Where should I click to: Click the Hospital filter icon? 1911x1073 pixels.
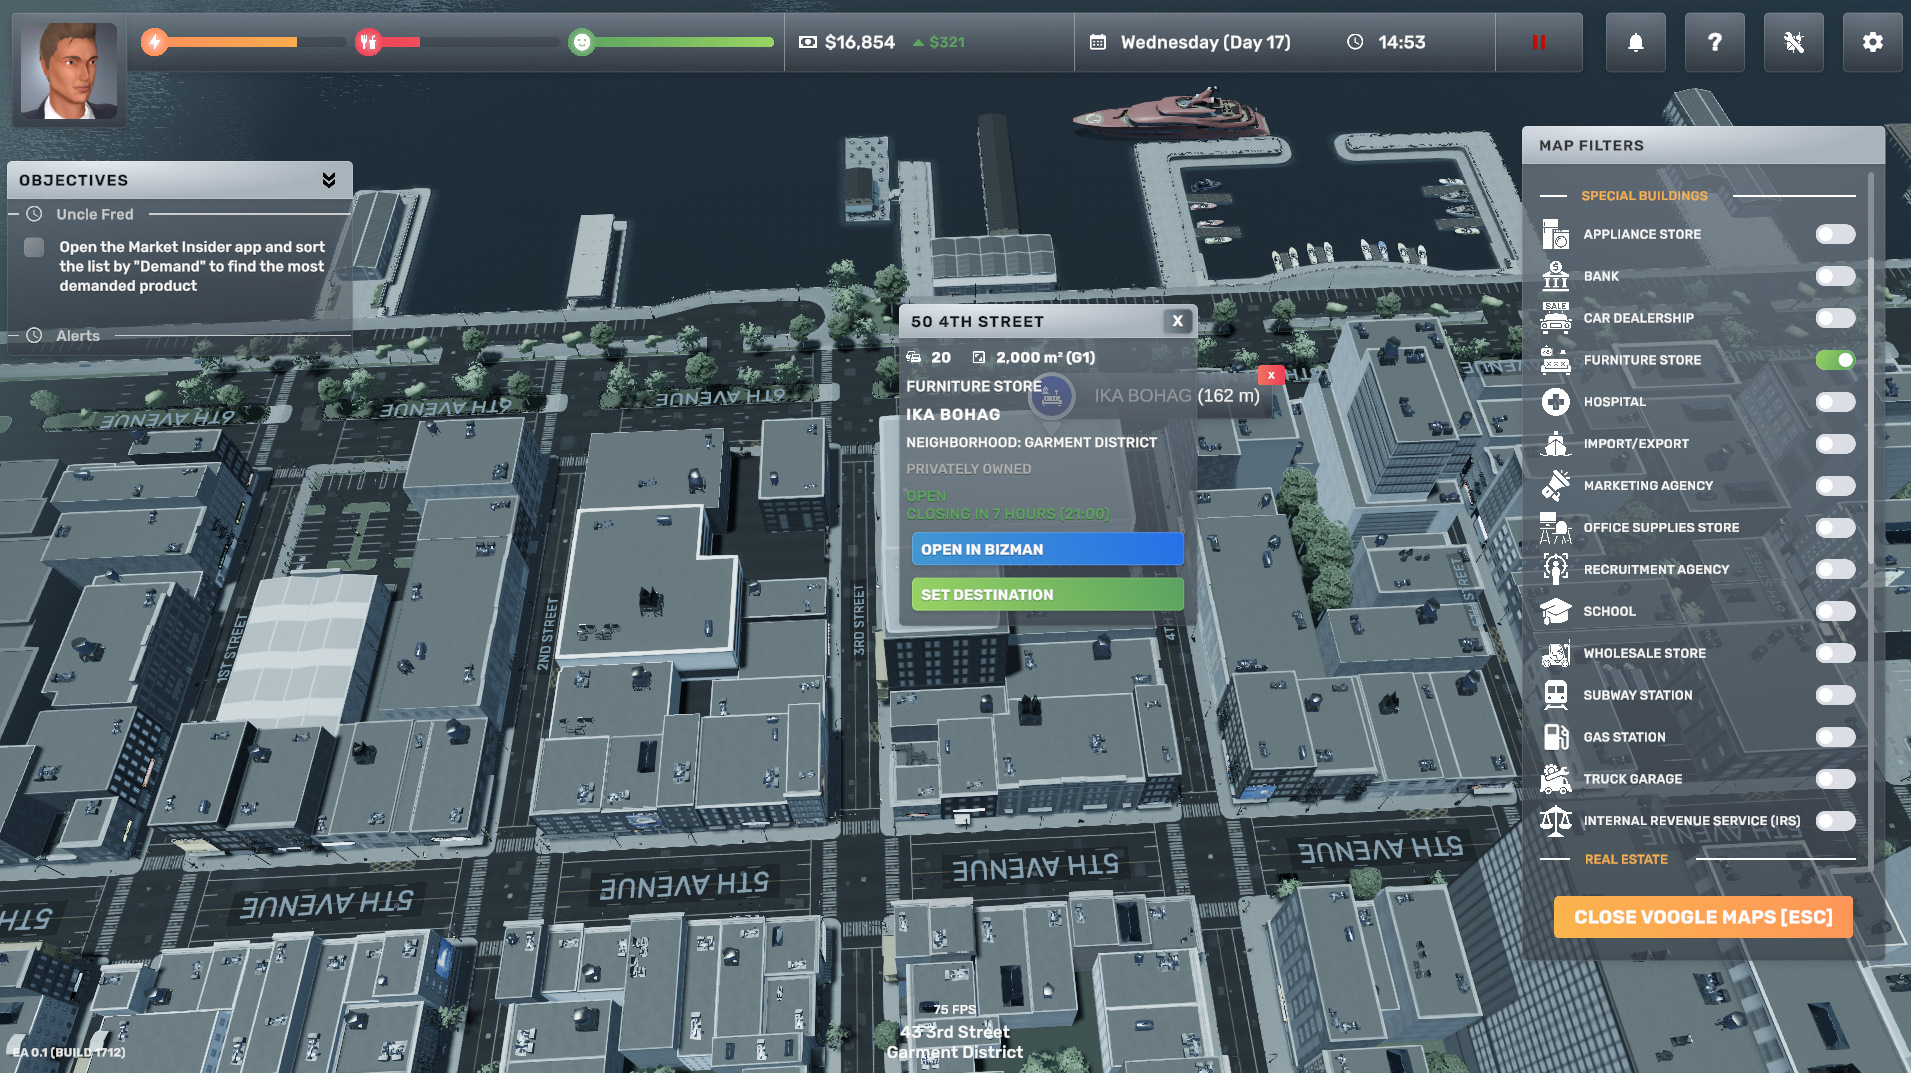pyautogui.click(x=1555, y=402)
